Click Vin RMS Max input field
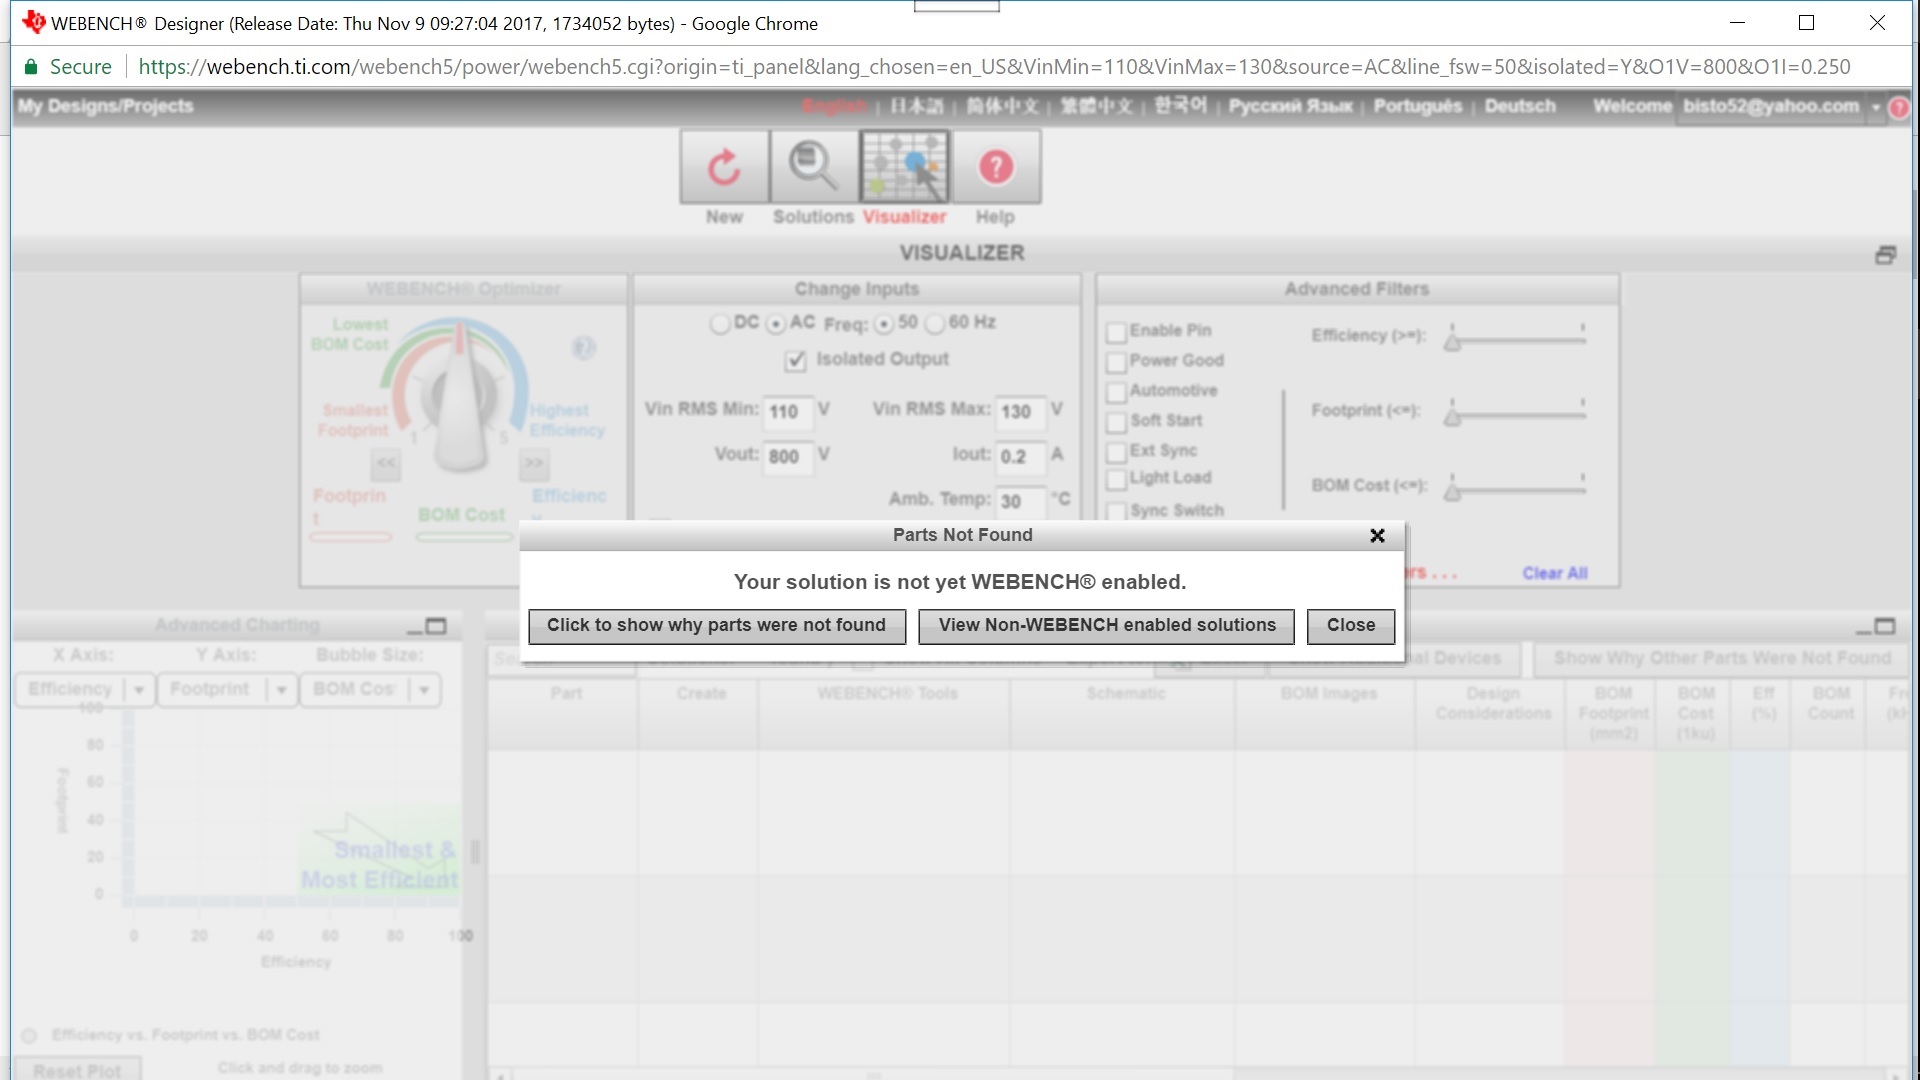The height and width of the screenshot is (1080, 1920). [x=1020, y=412]
